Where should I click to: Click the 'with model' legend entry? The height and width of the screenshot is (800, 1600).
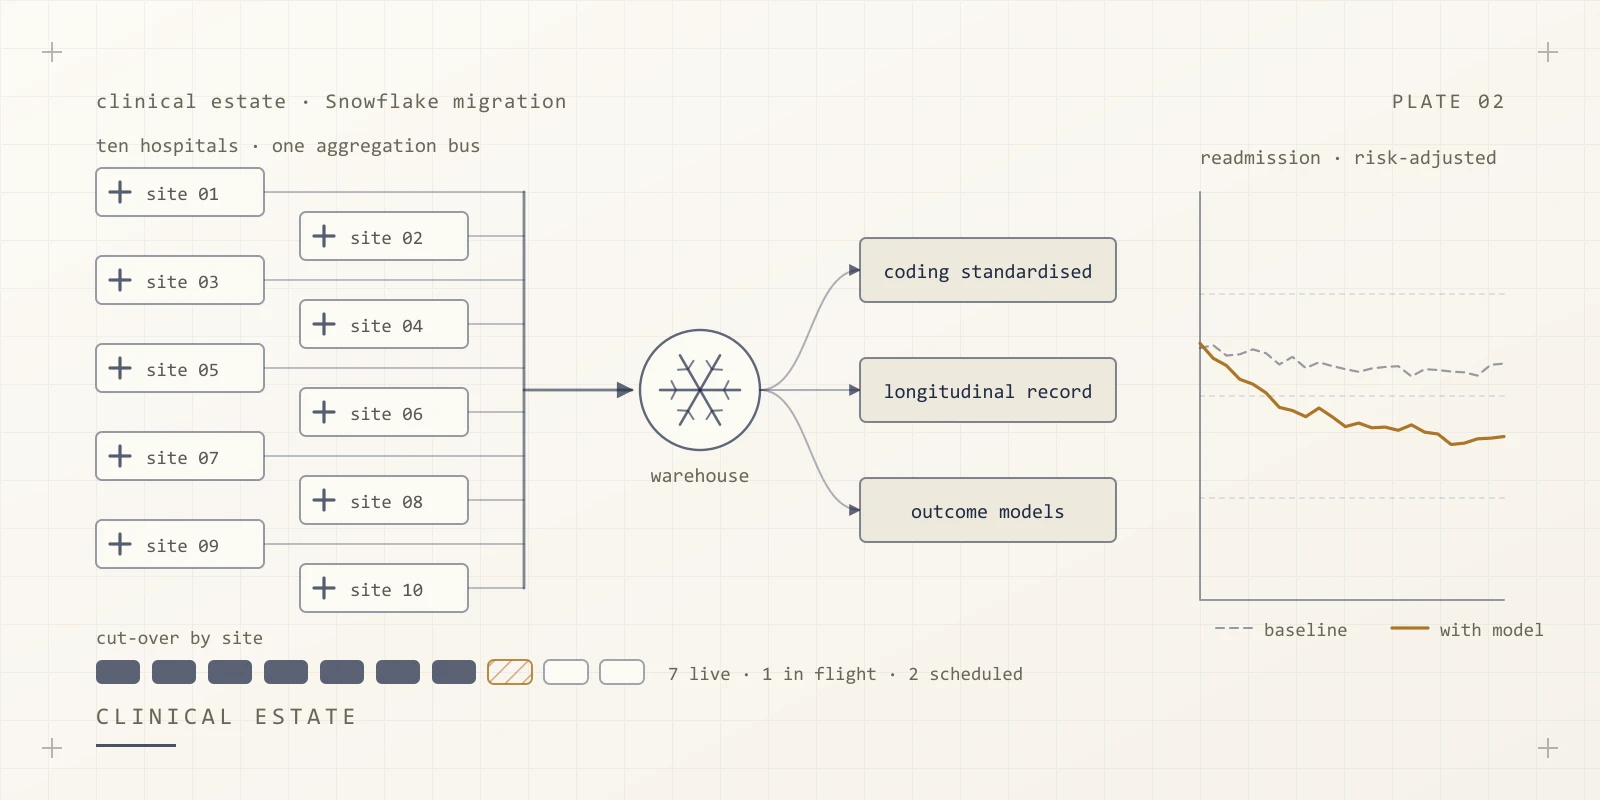(1467, 630)
